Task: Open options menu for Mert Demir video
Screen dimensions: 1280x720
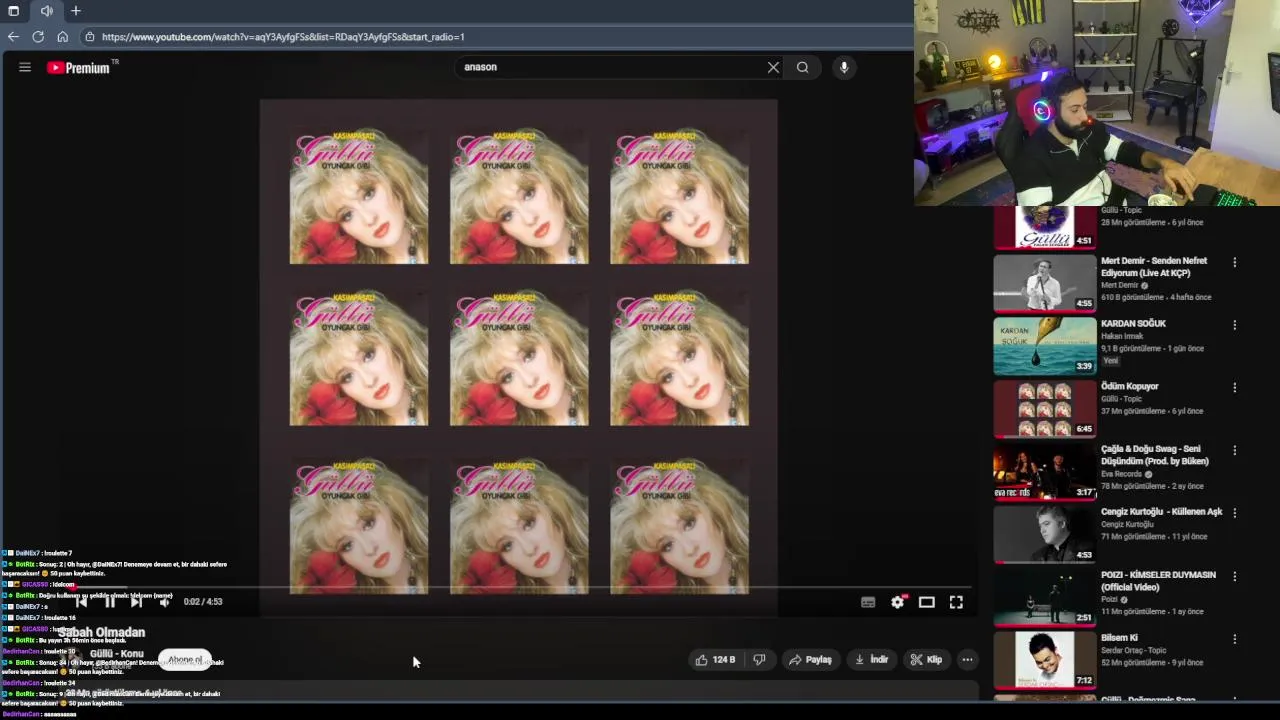Action: pyautogui.click(x=1235, y=262)
